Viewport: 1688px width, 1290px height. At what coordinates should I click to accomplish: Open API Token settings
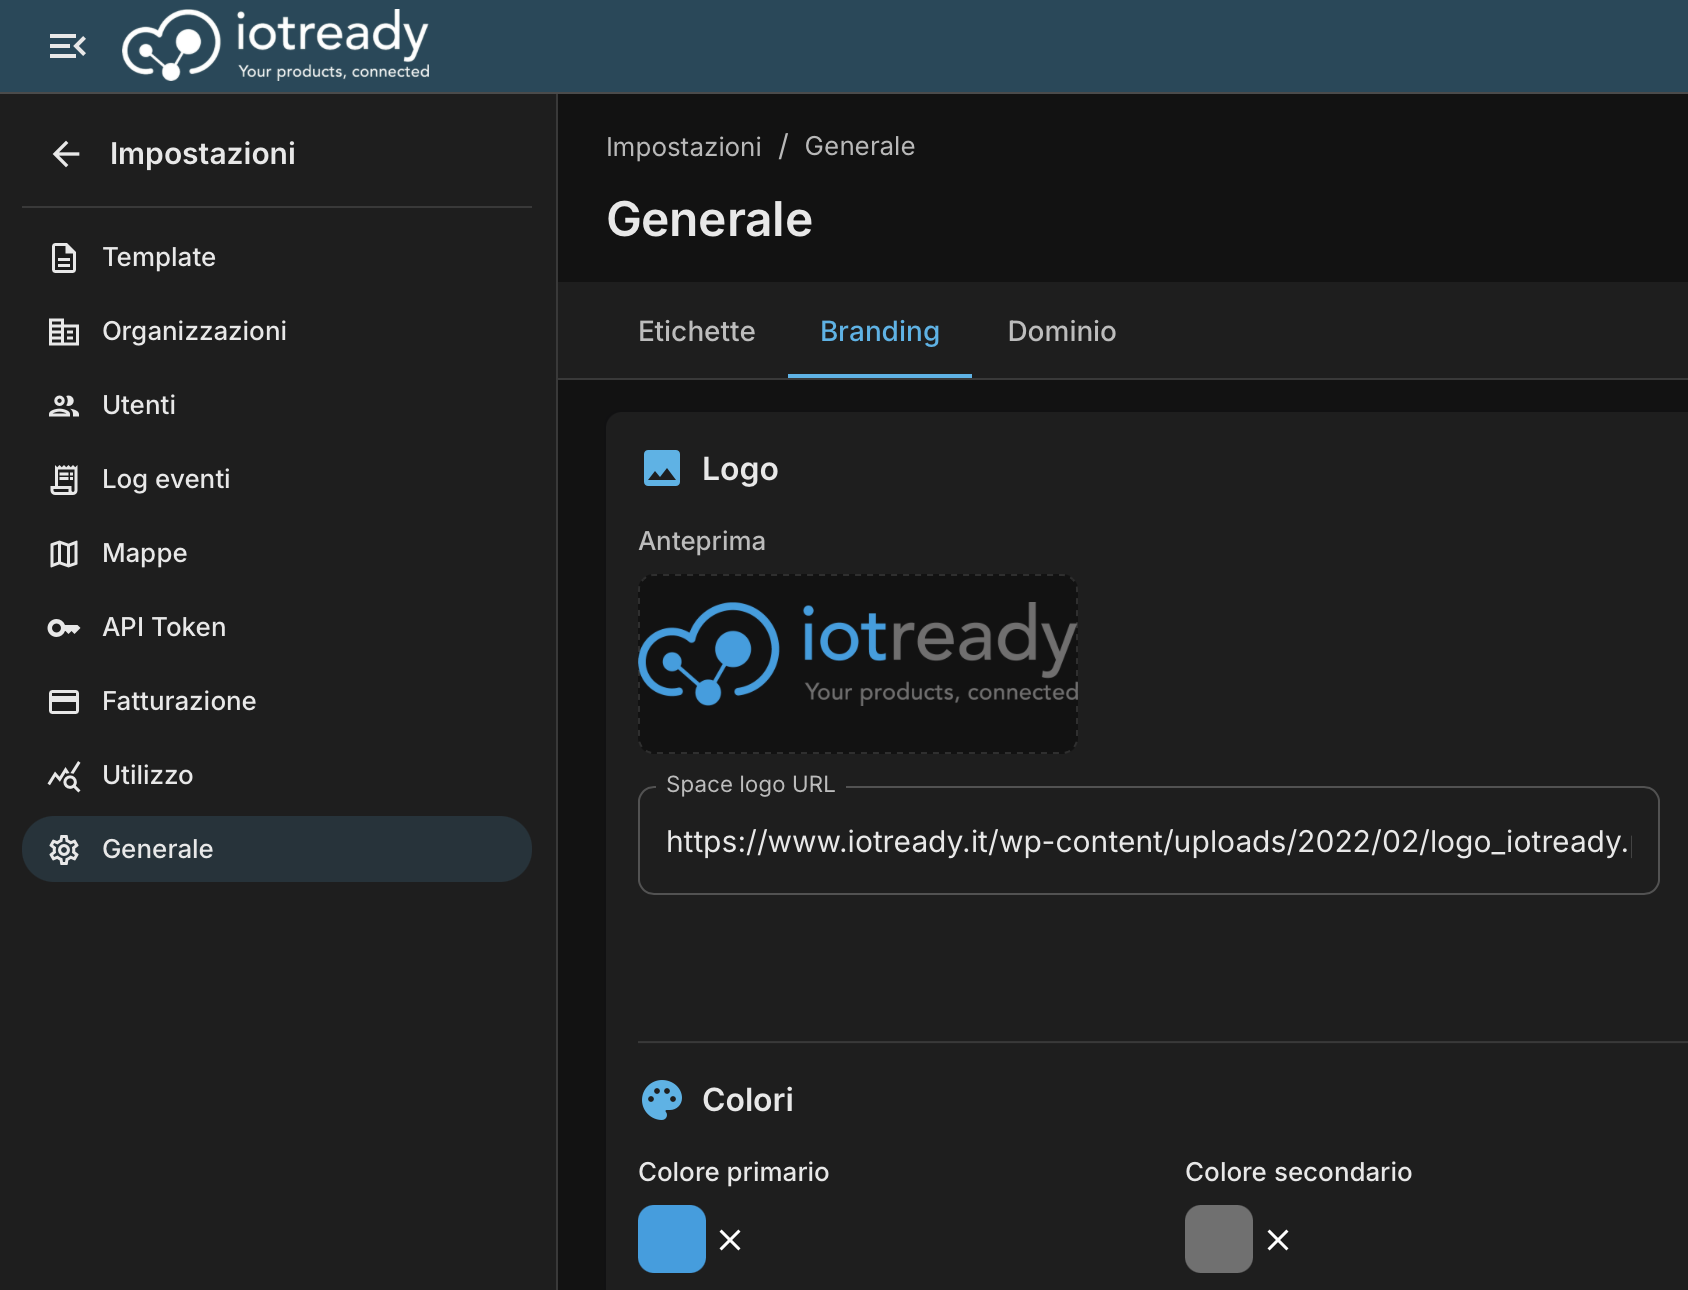(277, 628)
